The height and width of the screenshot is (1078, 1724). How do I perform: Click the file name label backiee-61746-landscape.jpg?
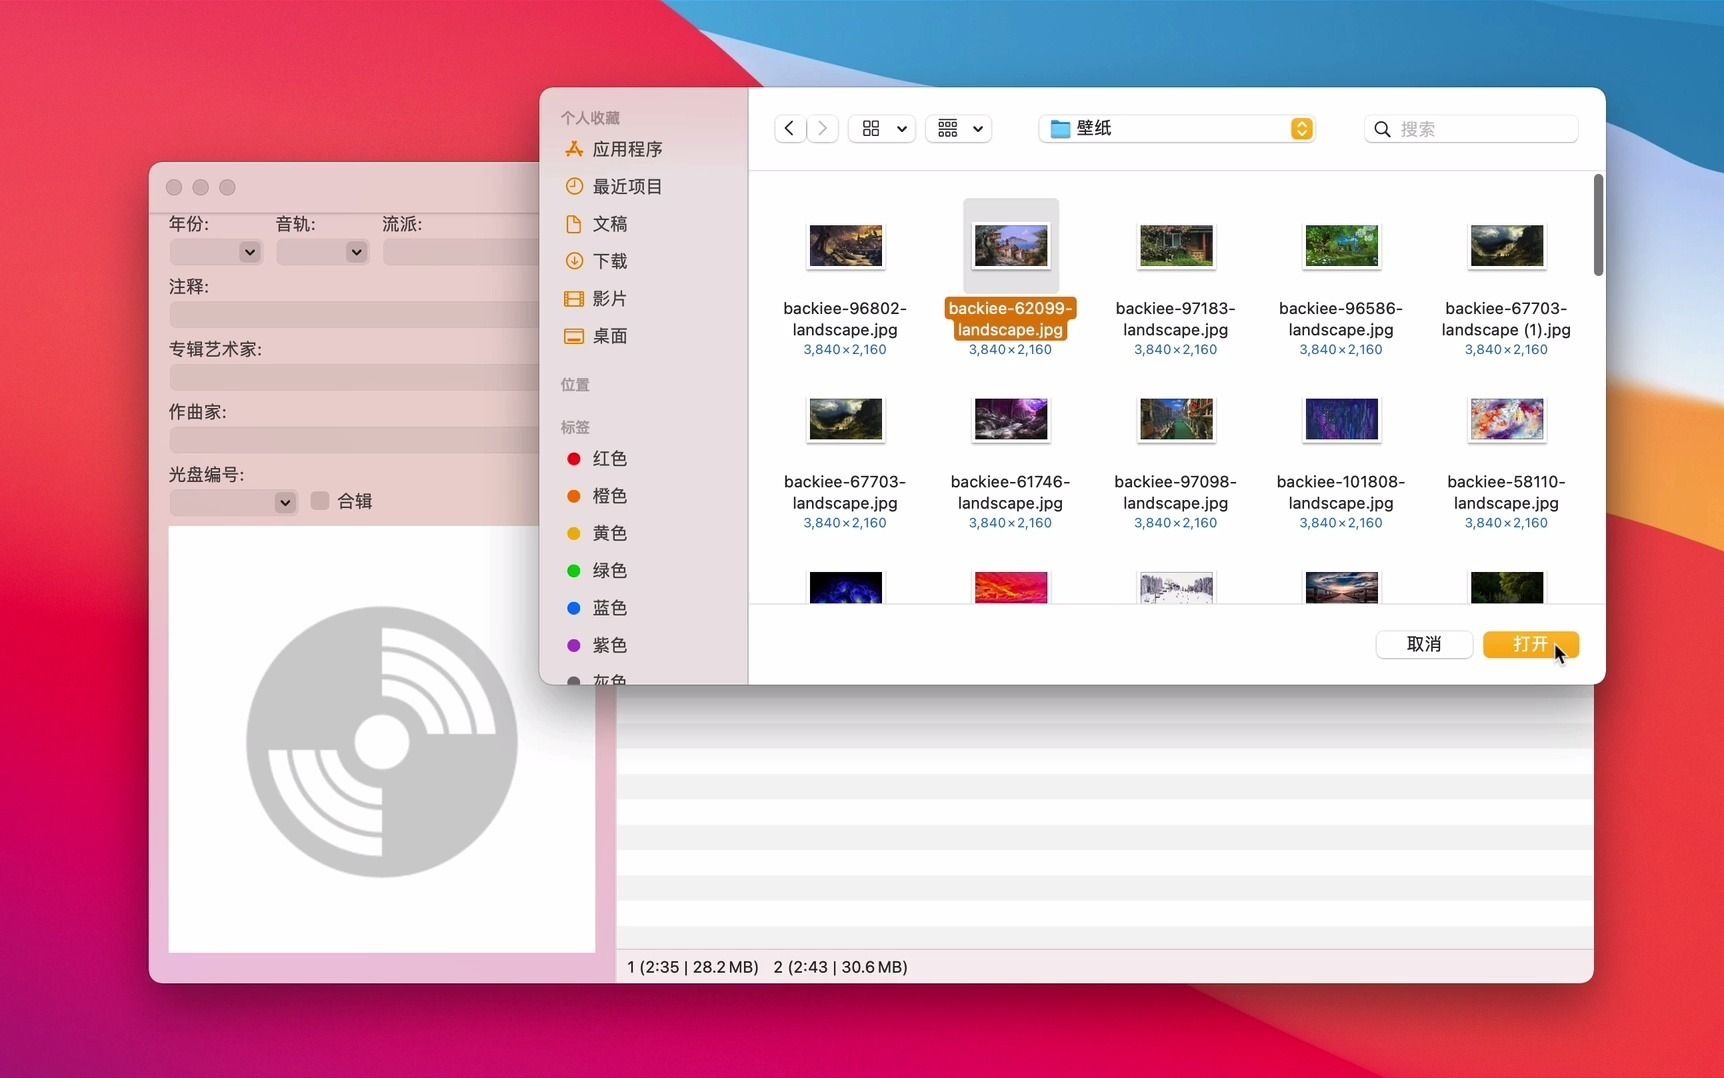pyautogui.click(x=1010, y=492)
